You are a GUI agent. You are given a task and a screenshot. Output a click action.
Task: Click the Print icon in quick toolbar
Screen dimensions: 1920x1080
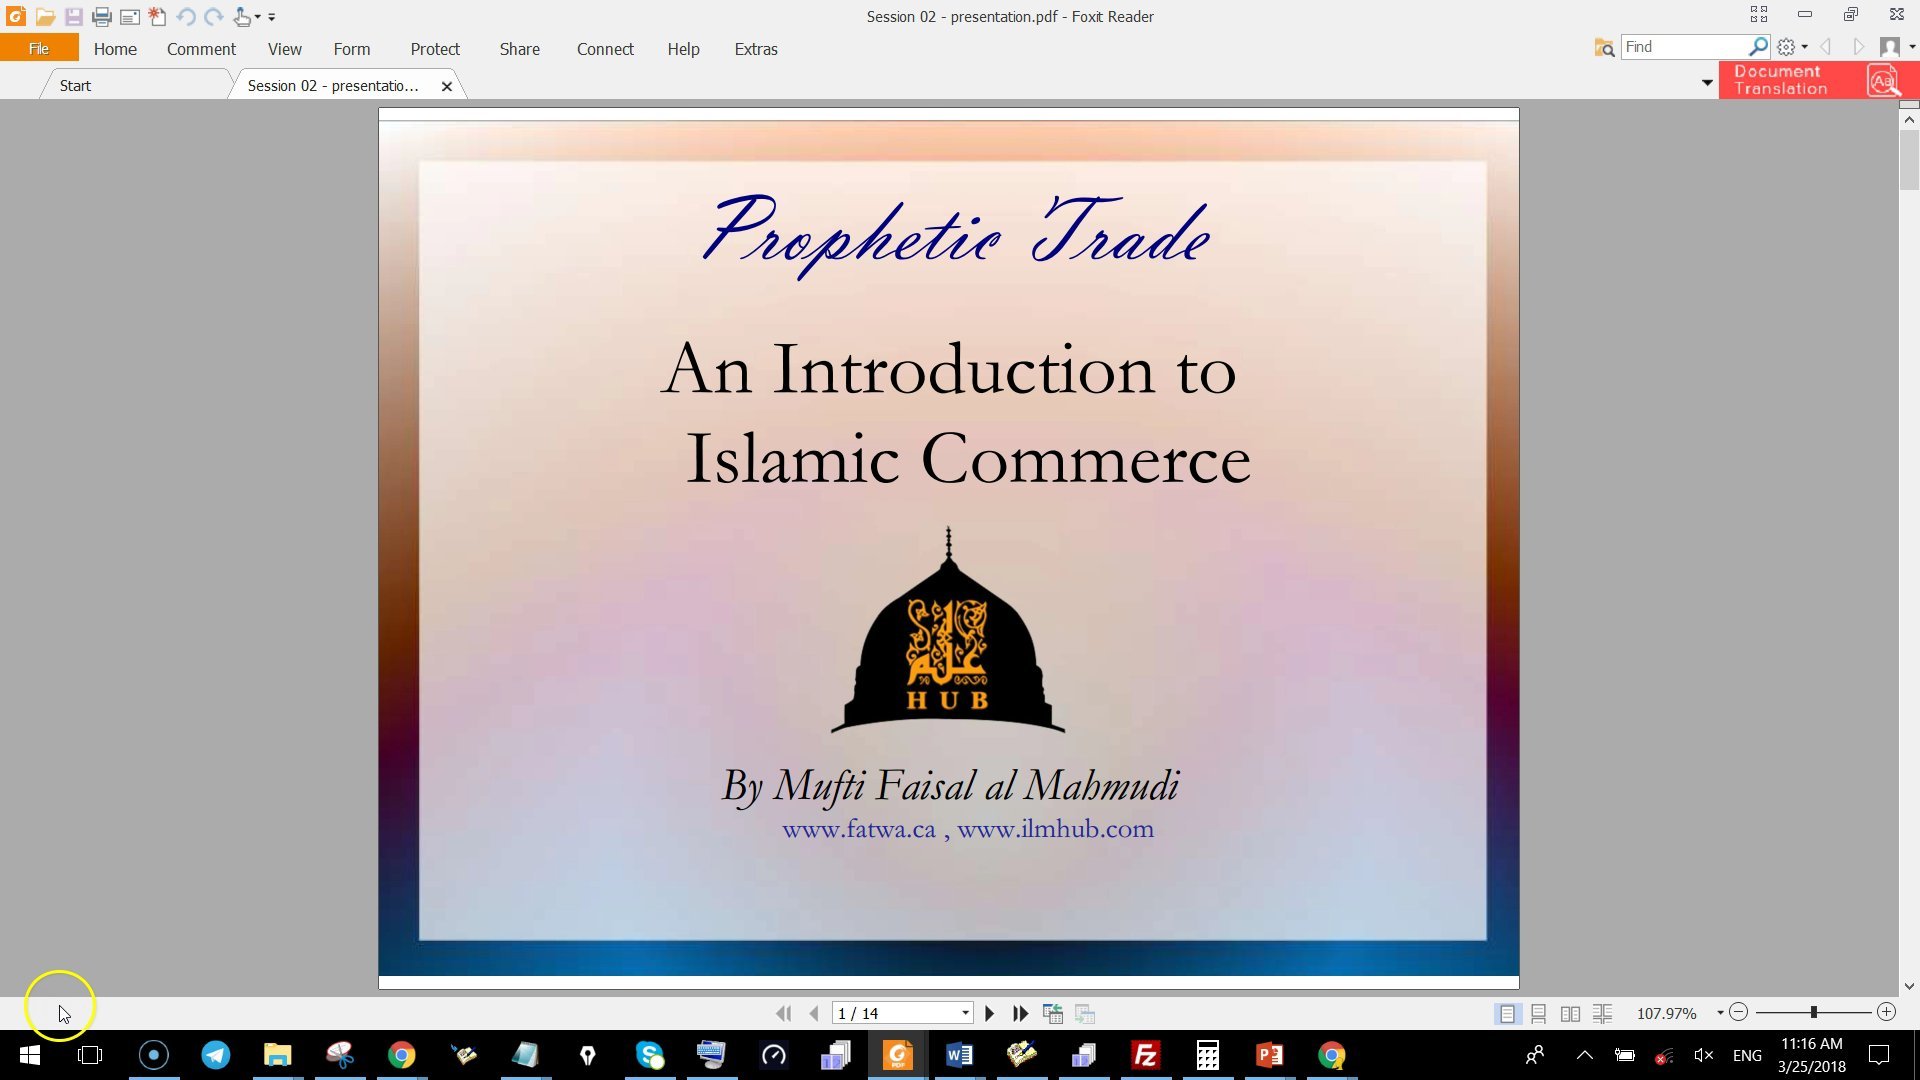coord(101,17)
